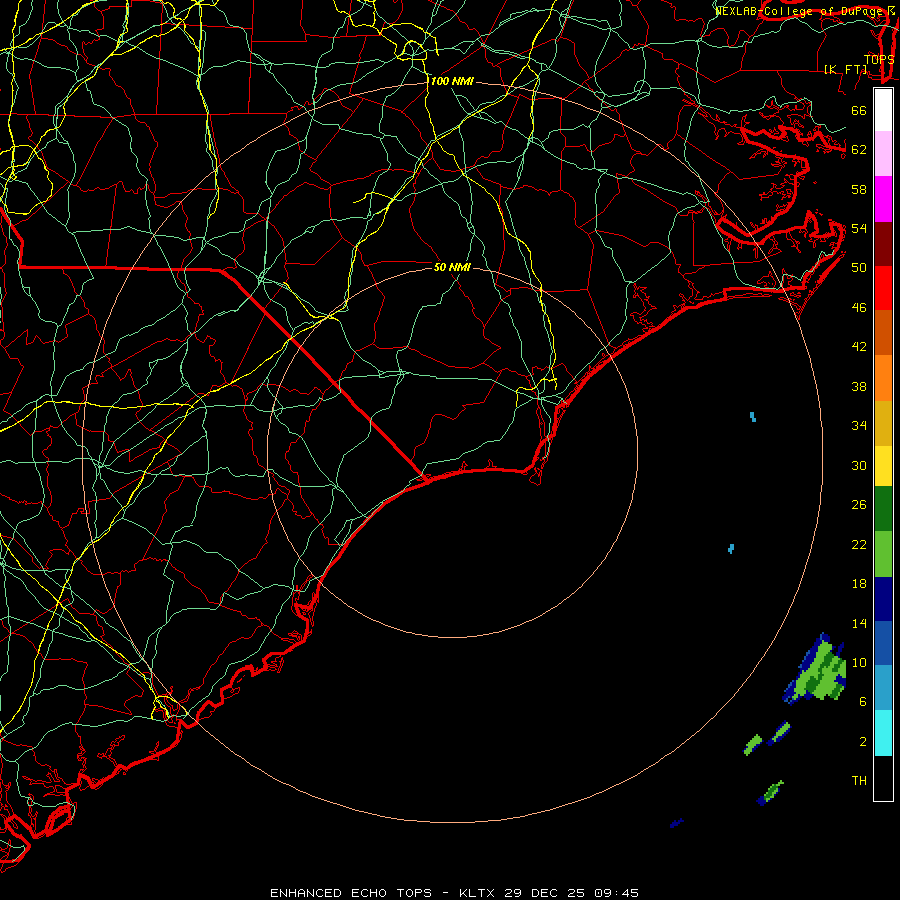This screenshot has width=900, height=900.
Task: Click the '18' legend value
Action: (x=859, y=584)
